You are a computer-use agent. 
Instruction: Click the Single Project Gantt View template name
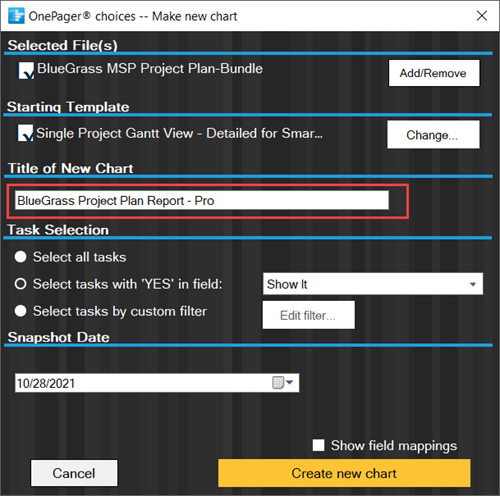[x=179, y=133]
